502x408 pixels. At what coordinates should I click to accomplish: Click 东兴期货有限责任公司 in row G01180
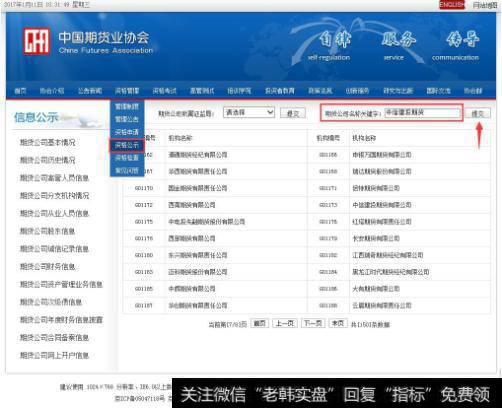(x=198, y=255)
